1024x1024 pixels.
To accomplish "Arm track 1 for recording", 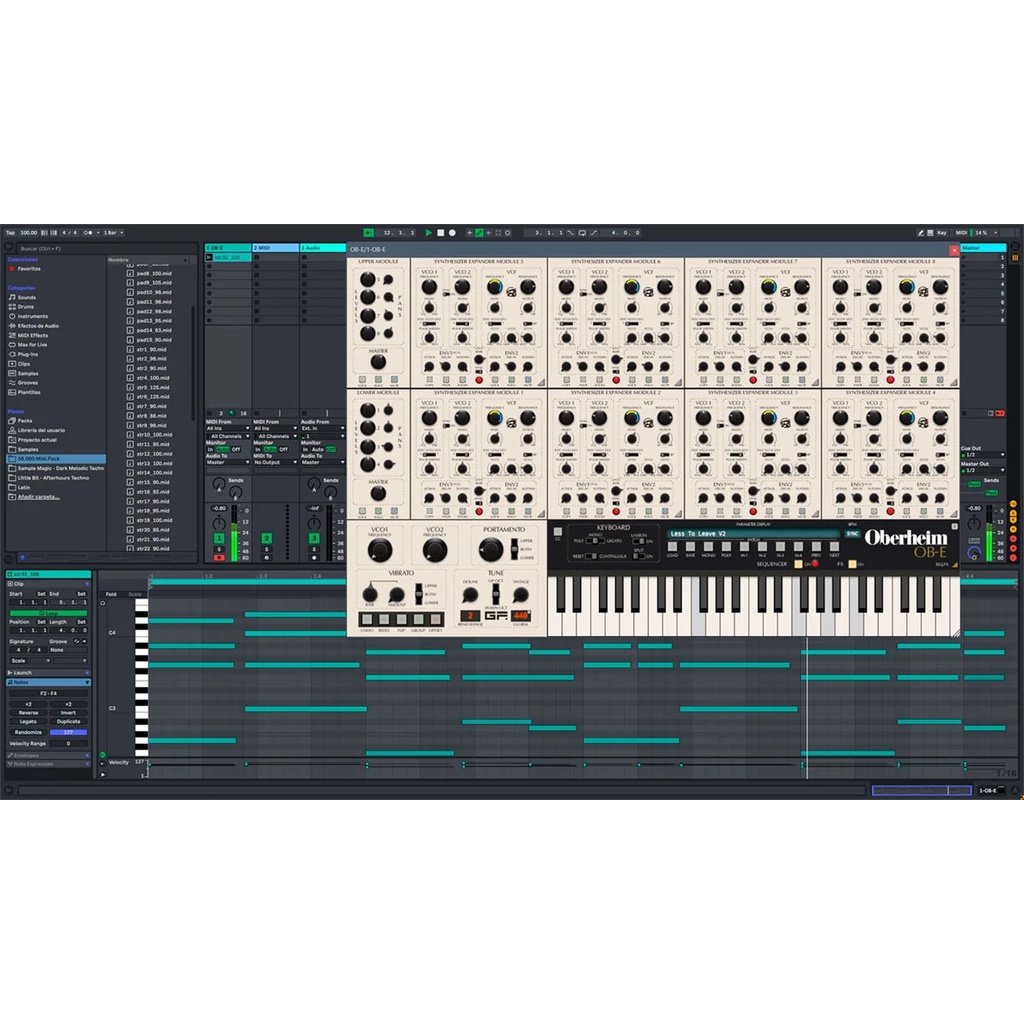I will coord(219,558).
